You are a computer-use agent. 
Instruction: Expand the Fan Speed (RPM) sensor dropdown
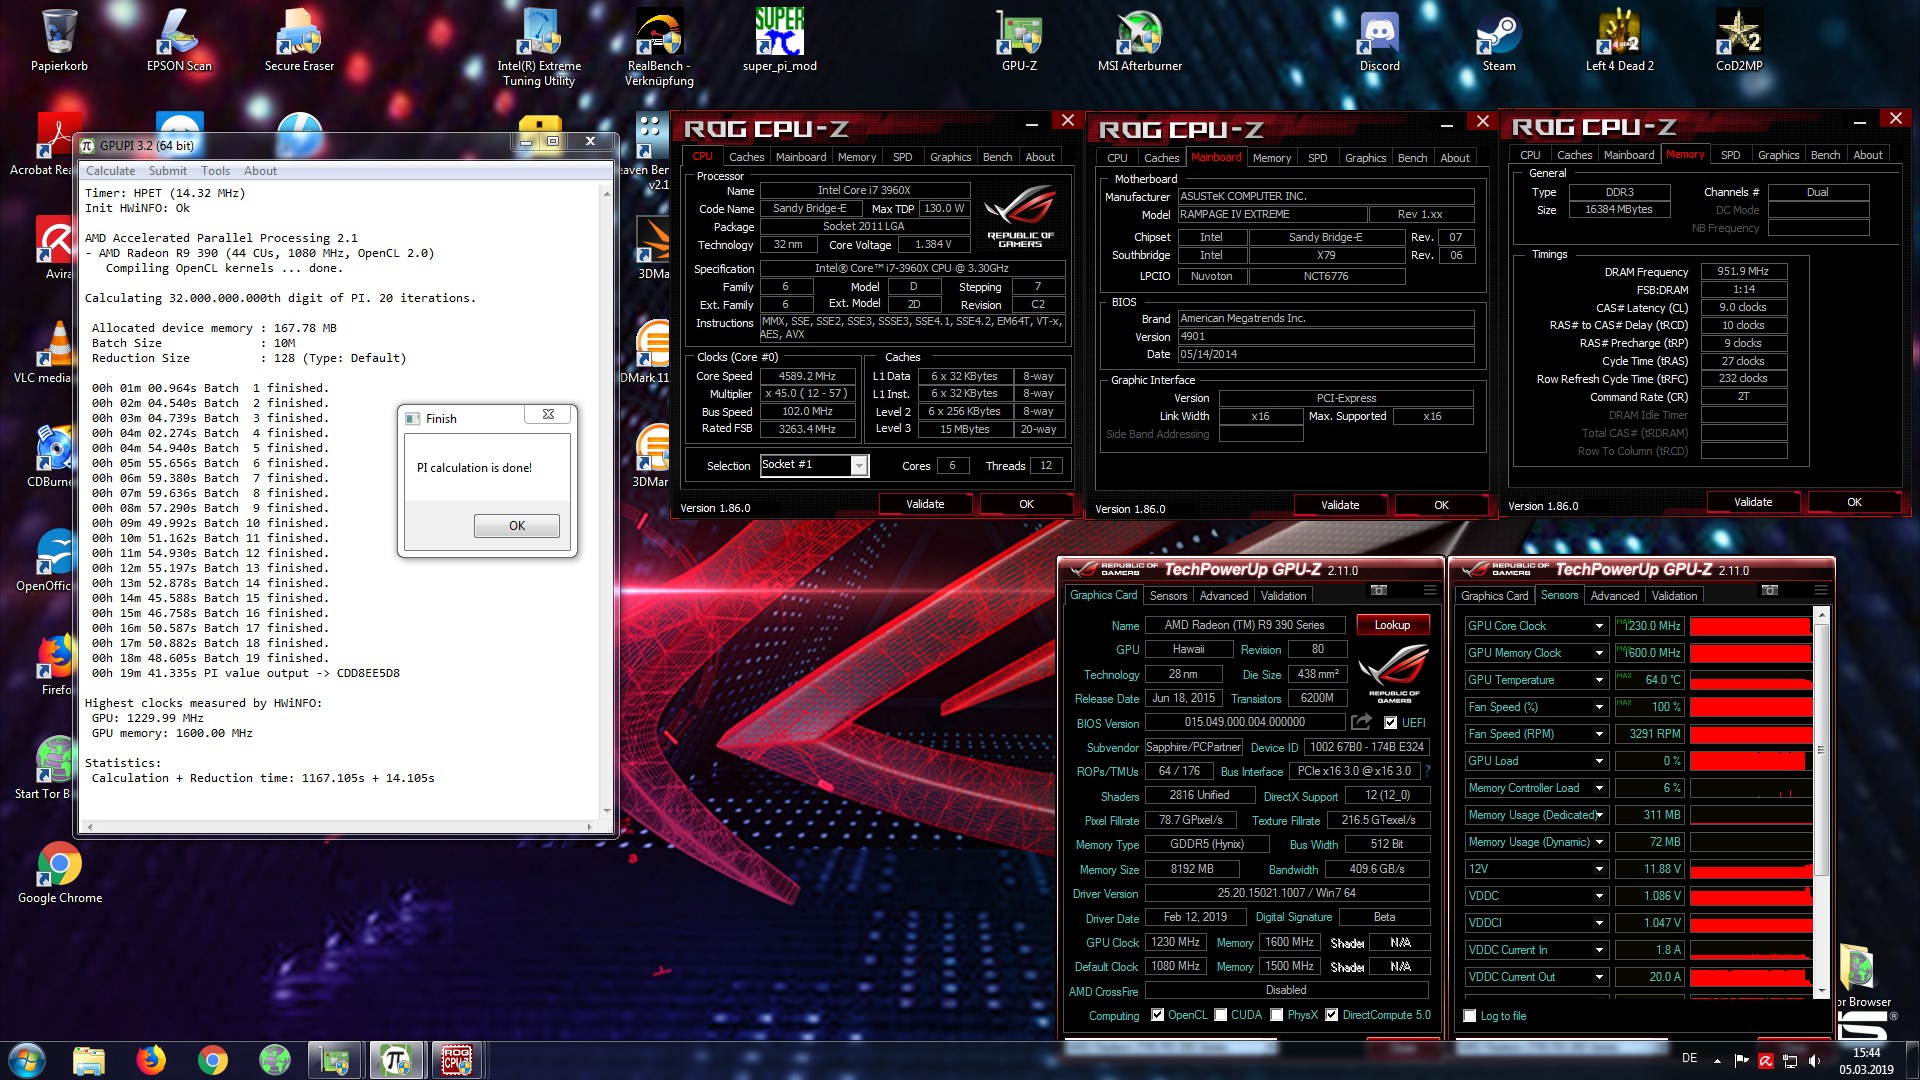(x=1599, y=734)
